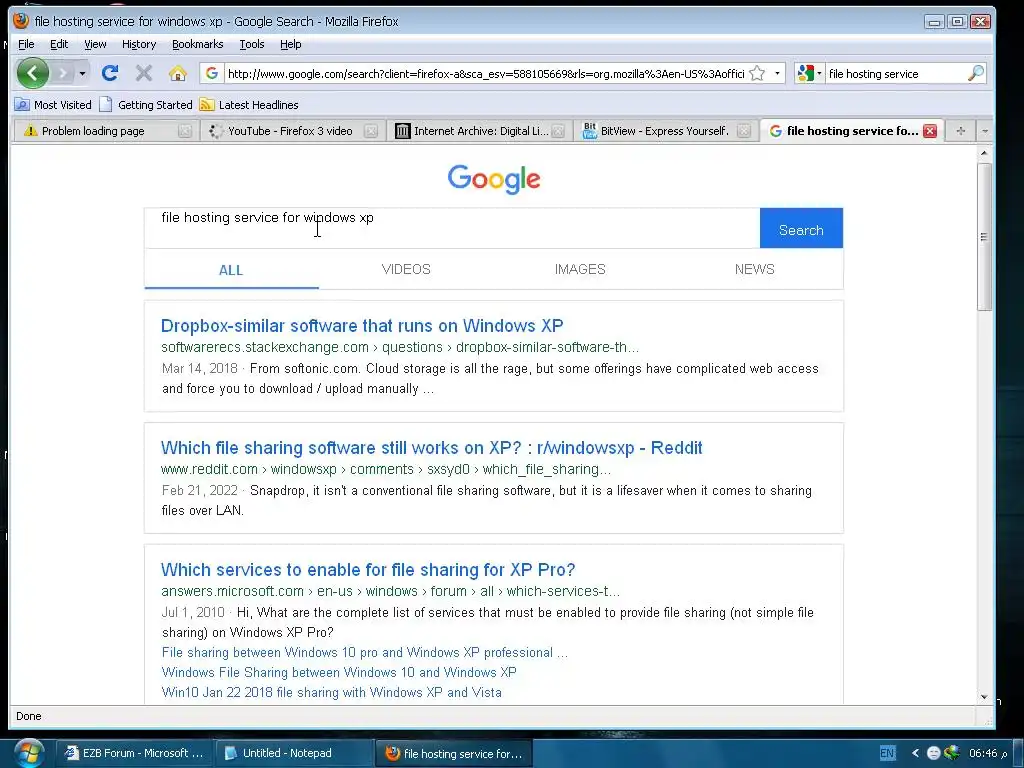Image resolution: width=1024 pixels, height=768 pixels.
Task: Expand the address bar URL history dropdown
Action: (x=777, y=73)
